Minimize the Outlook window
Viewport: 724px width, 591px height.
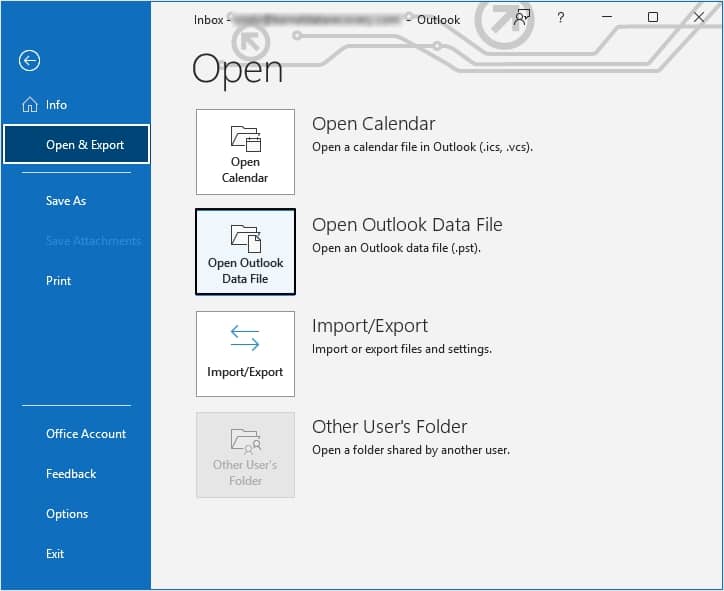pos(607,17)
